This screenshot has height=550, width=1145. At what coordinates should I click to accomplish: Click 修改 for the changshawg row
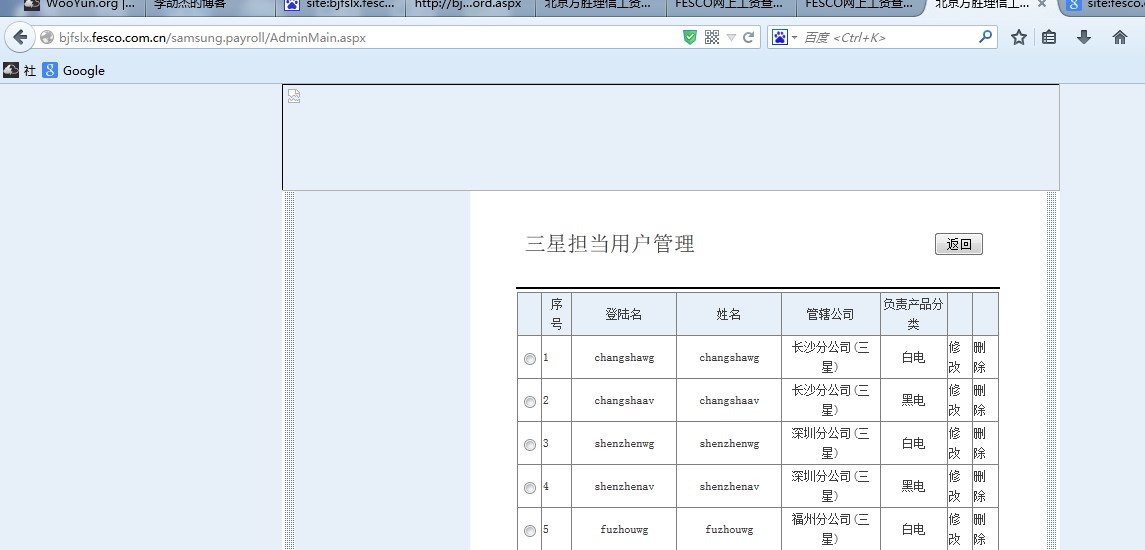[954, 357]
